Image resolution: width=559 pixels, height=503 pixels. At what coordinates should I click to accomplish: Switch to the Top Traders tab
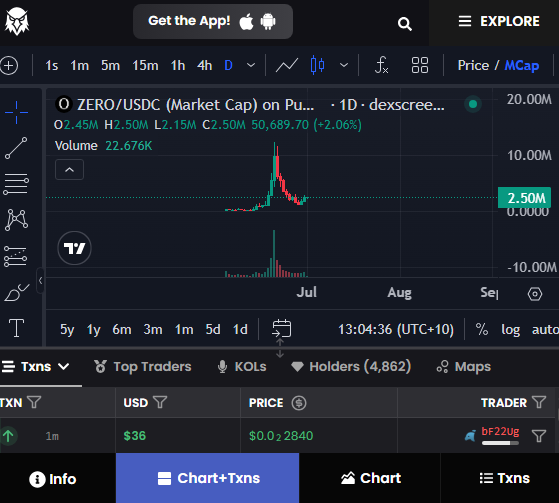click(142, 366)
